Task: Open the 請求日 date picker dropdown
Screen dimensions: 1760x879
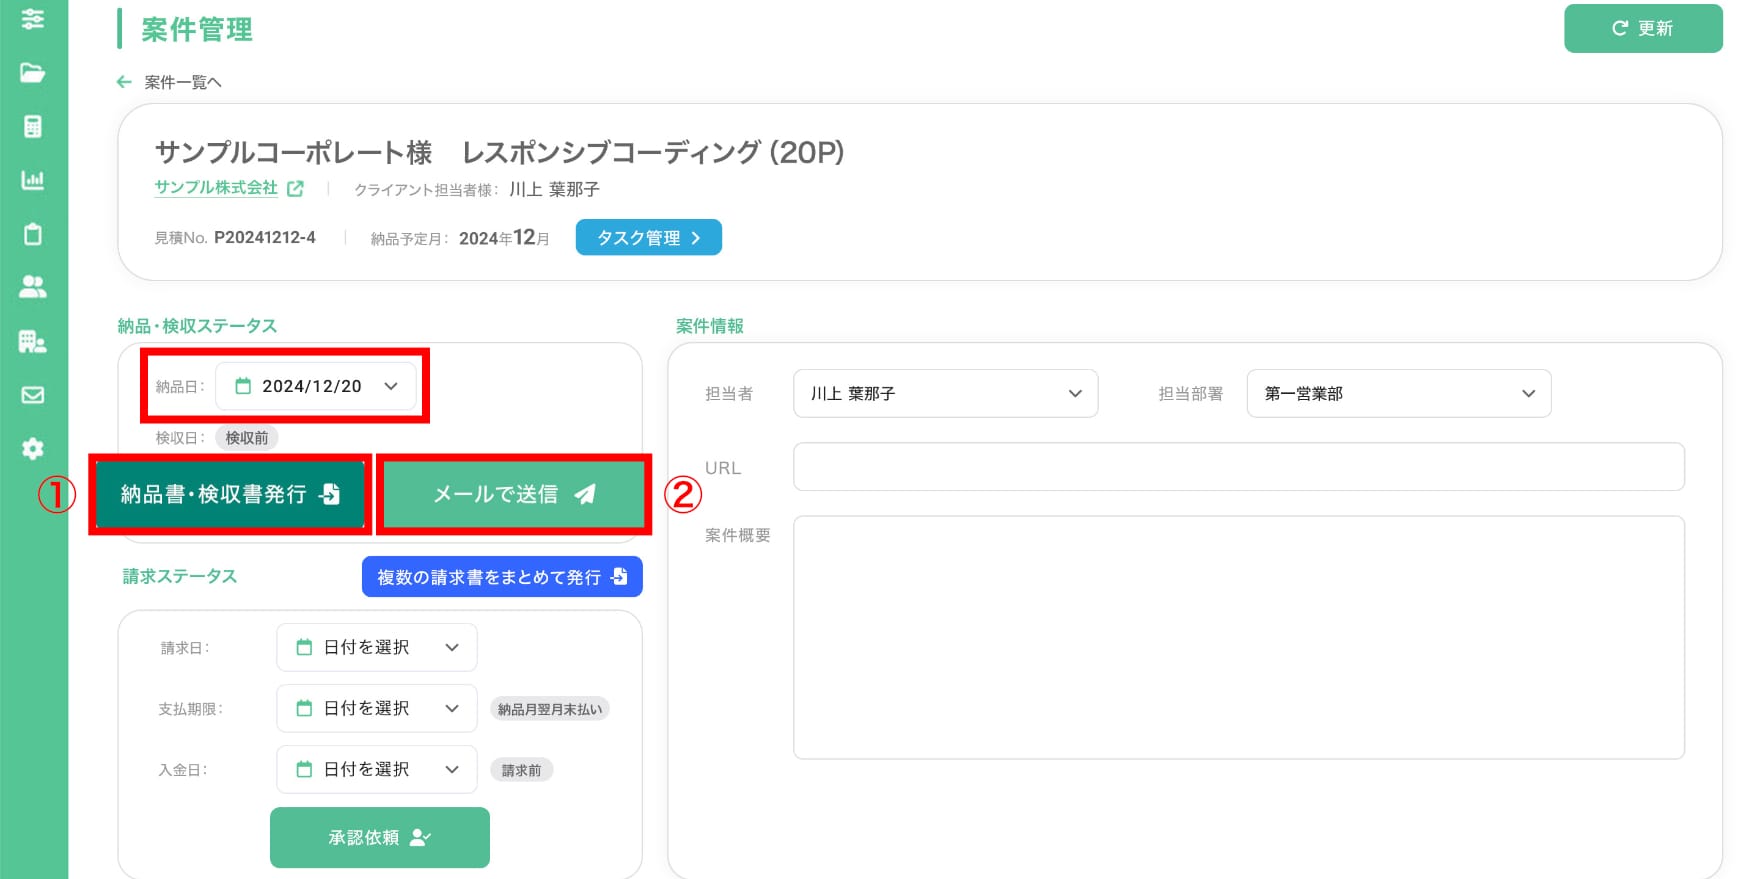Action: (x=377, y=647)
